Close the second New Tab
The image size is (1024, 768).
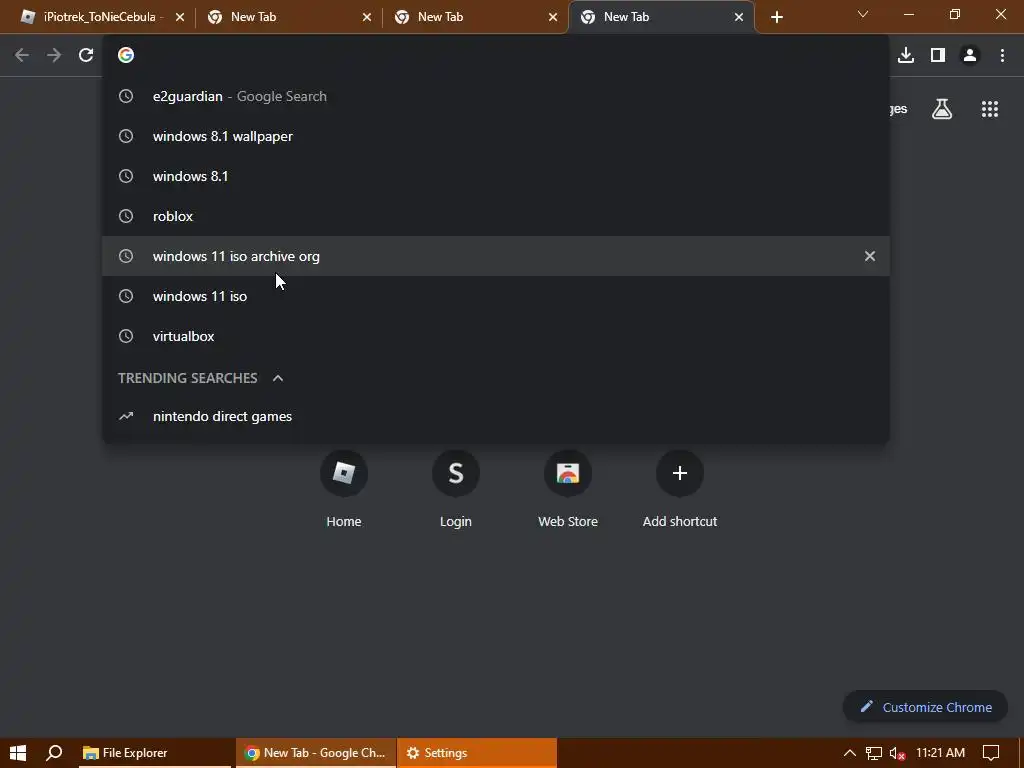click(x=367, y=17)
